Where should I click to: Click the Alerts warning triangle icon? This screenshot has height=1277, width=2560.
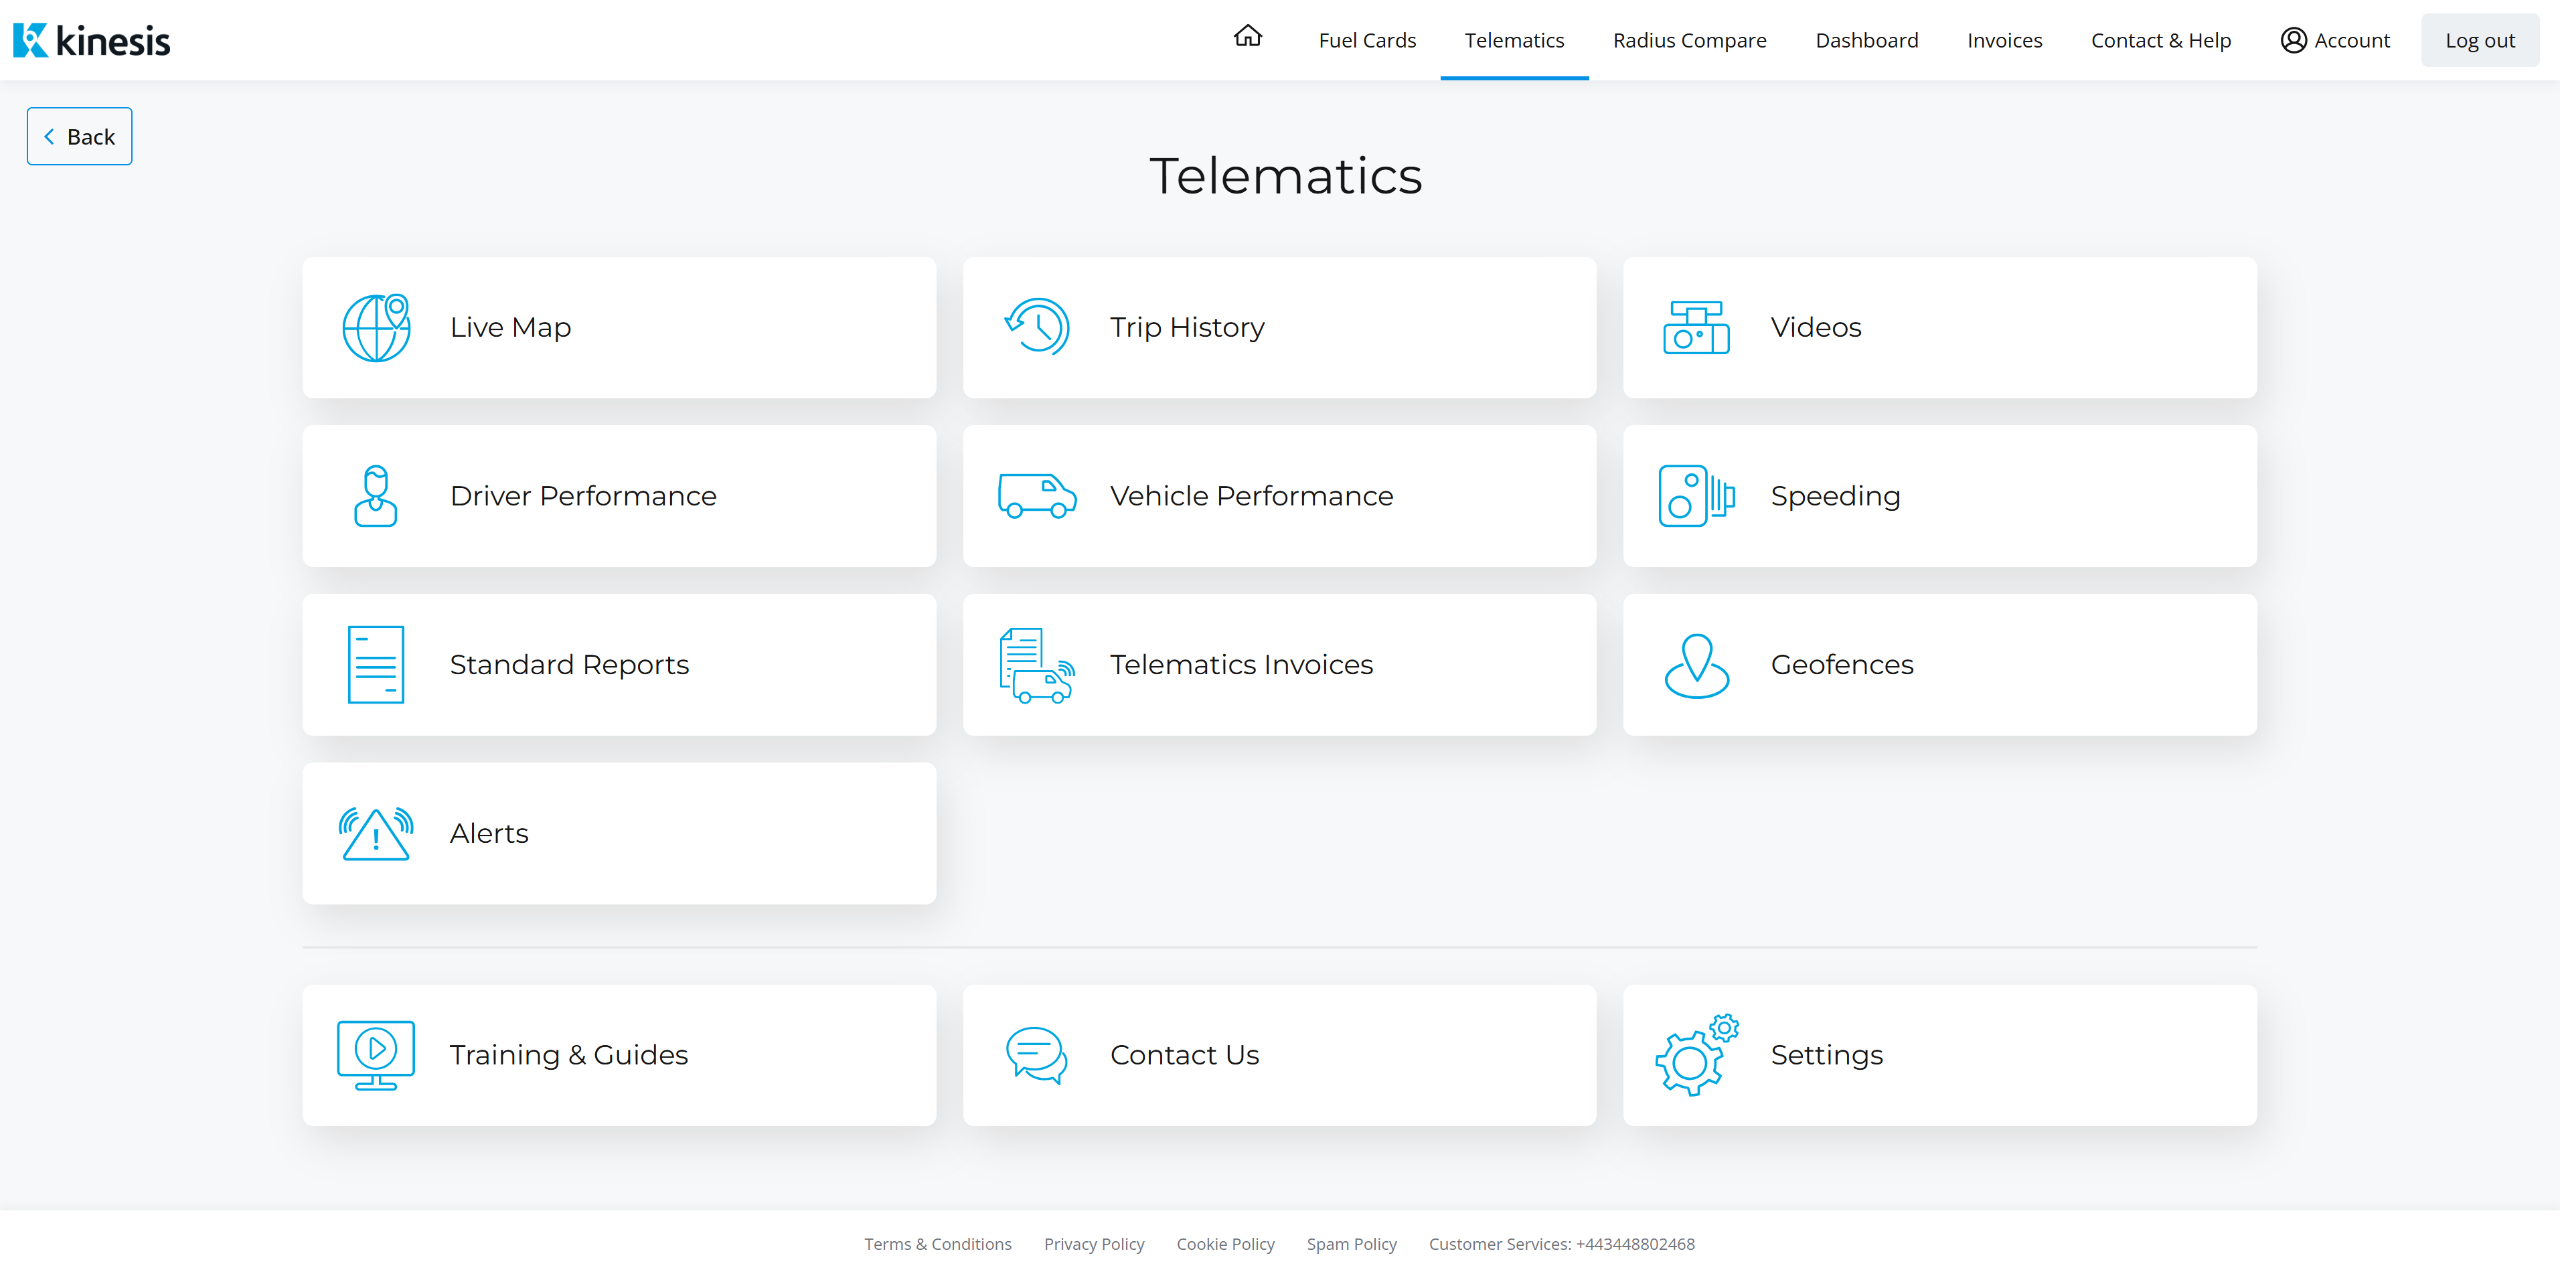coord(376,834)
